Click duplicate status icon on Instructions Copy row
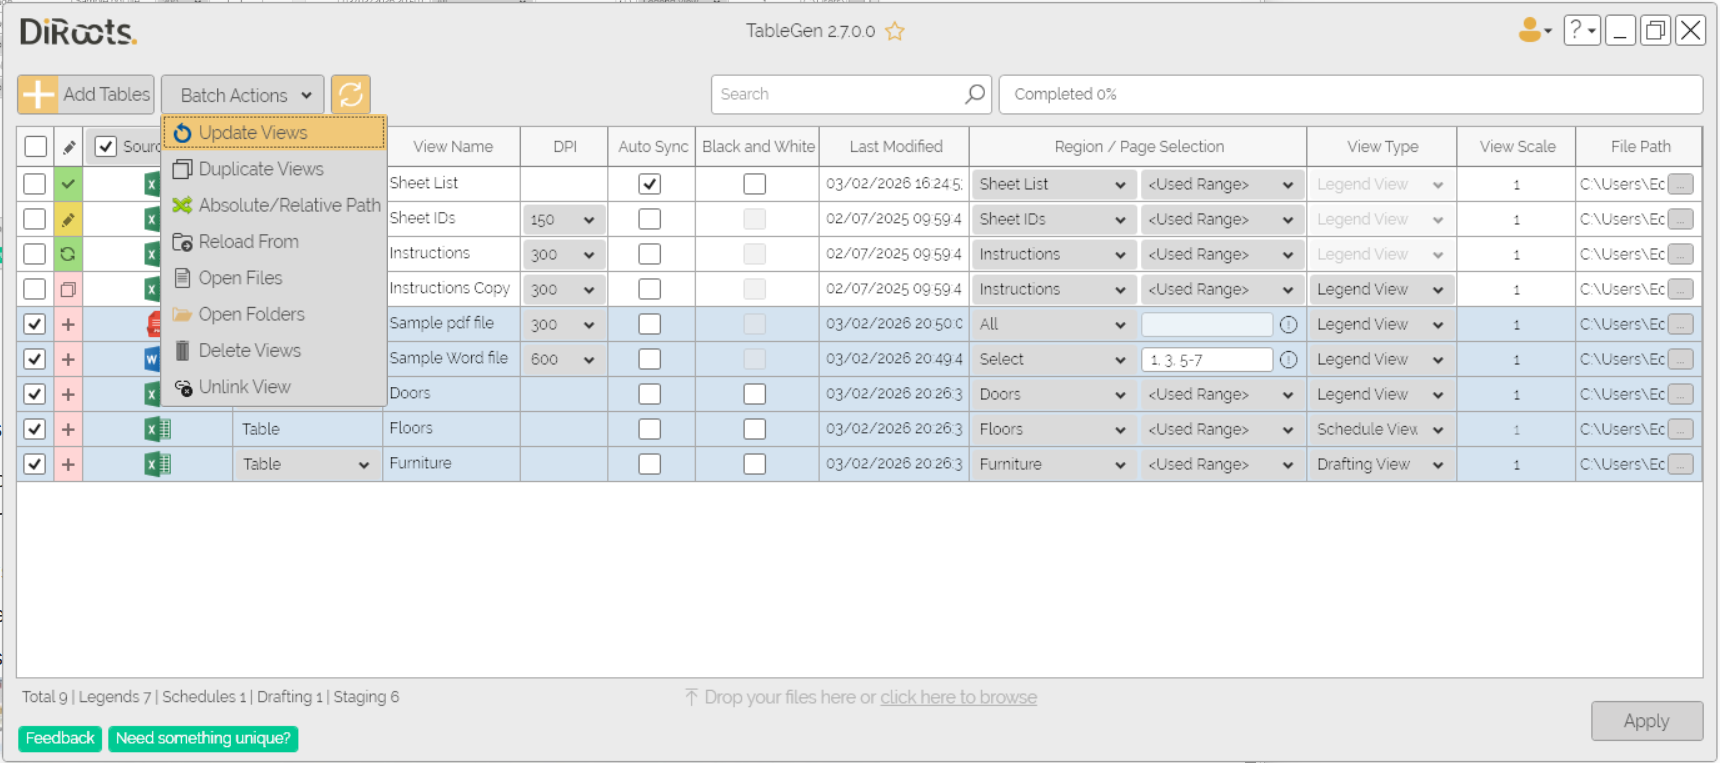Viewport: 1720px width, 763px height. point(68,289)
